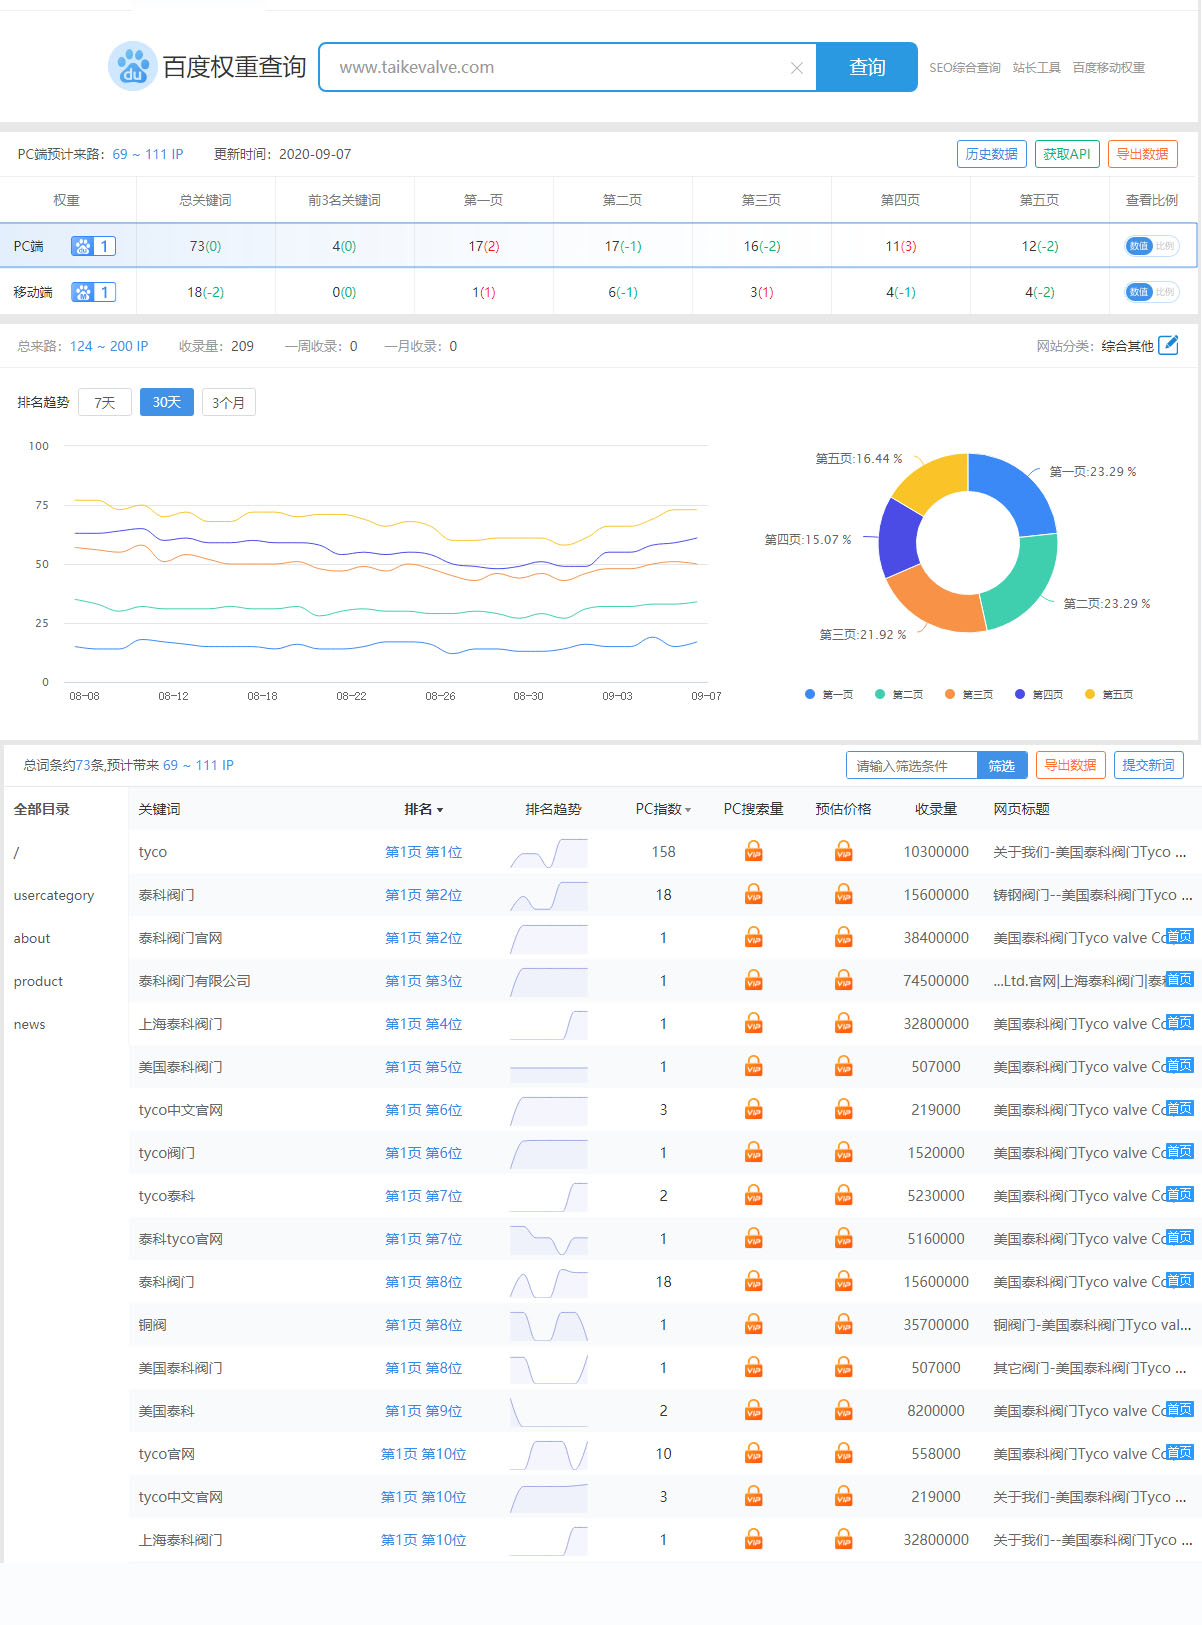Click VIP lock in PC搜索量 for tyco
1202x1625 pixels.
754,851
